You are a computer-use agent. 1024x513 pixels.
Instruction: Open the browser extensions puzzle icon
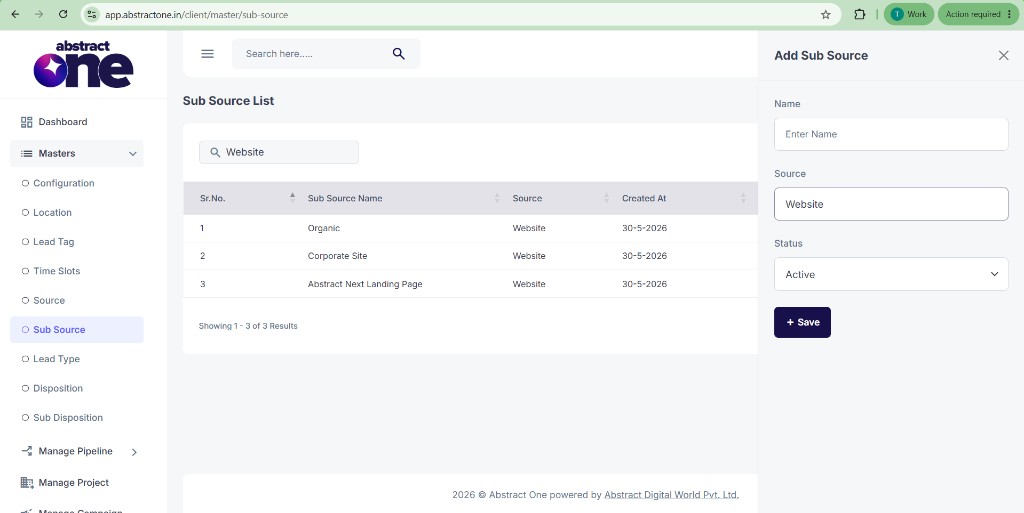click(x=859, y=14)
